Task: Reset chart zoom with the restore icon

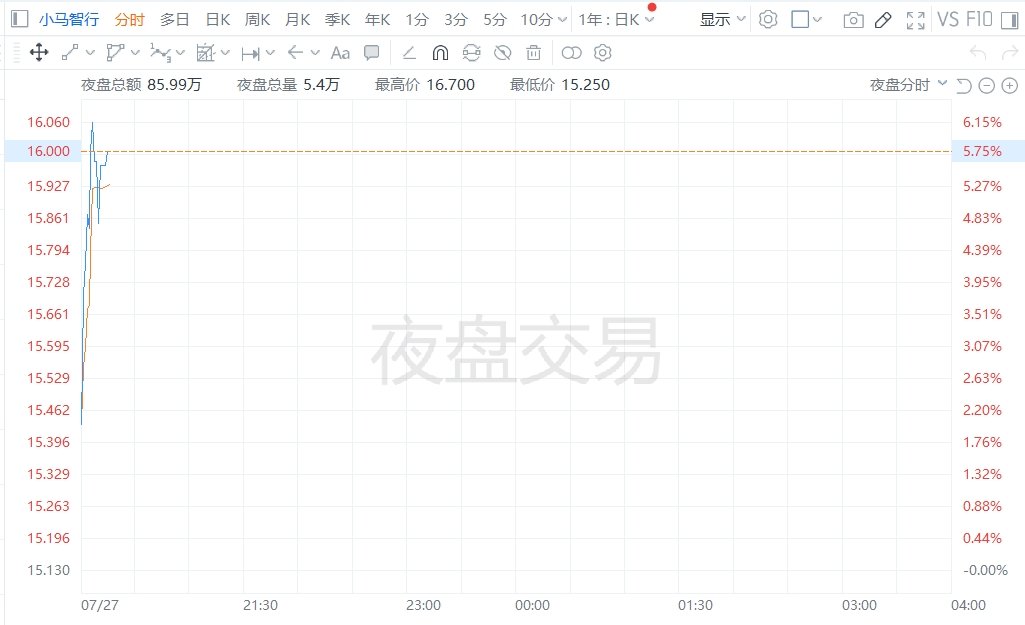Action: click(964, 86)
